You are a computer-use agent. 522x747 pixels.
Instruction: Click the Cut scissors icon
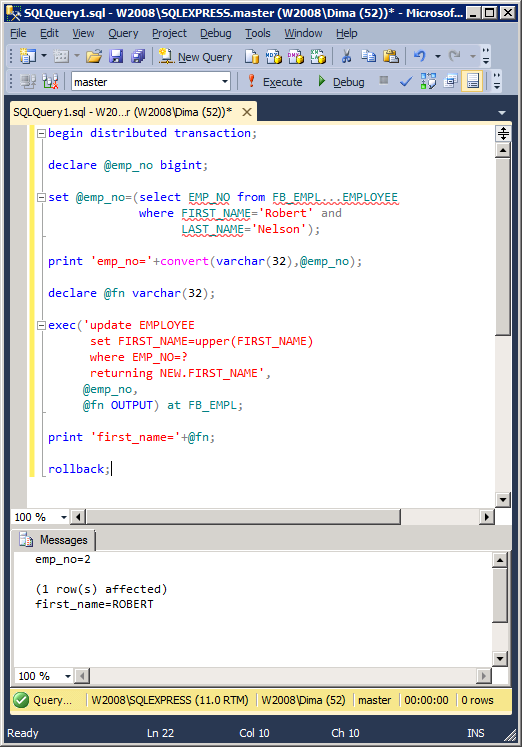346,57
